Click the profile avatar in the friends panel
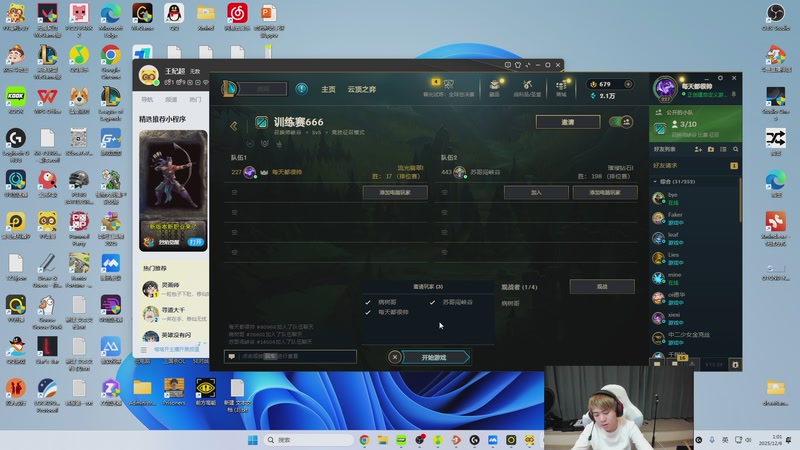 point(665,88)
